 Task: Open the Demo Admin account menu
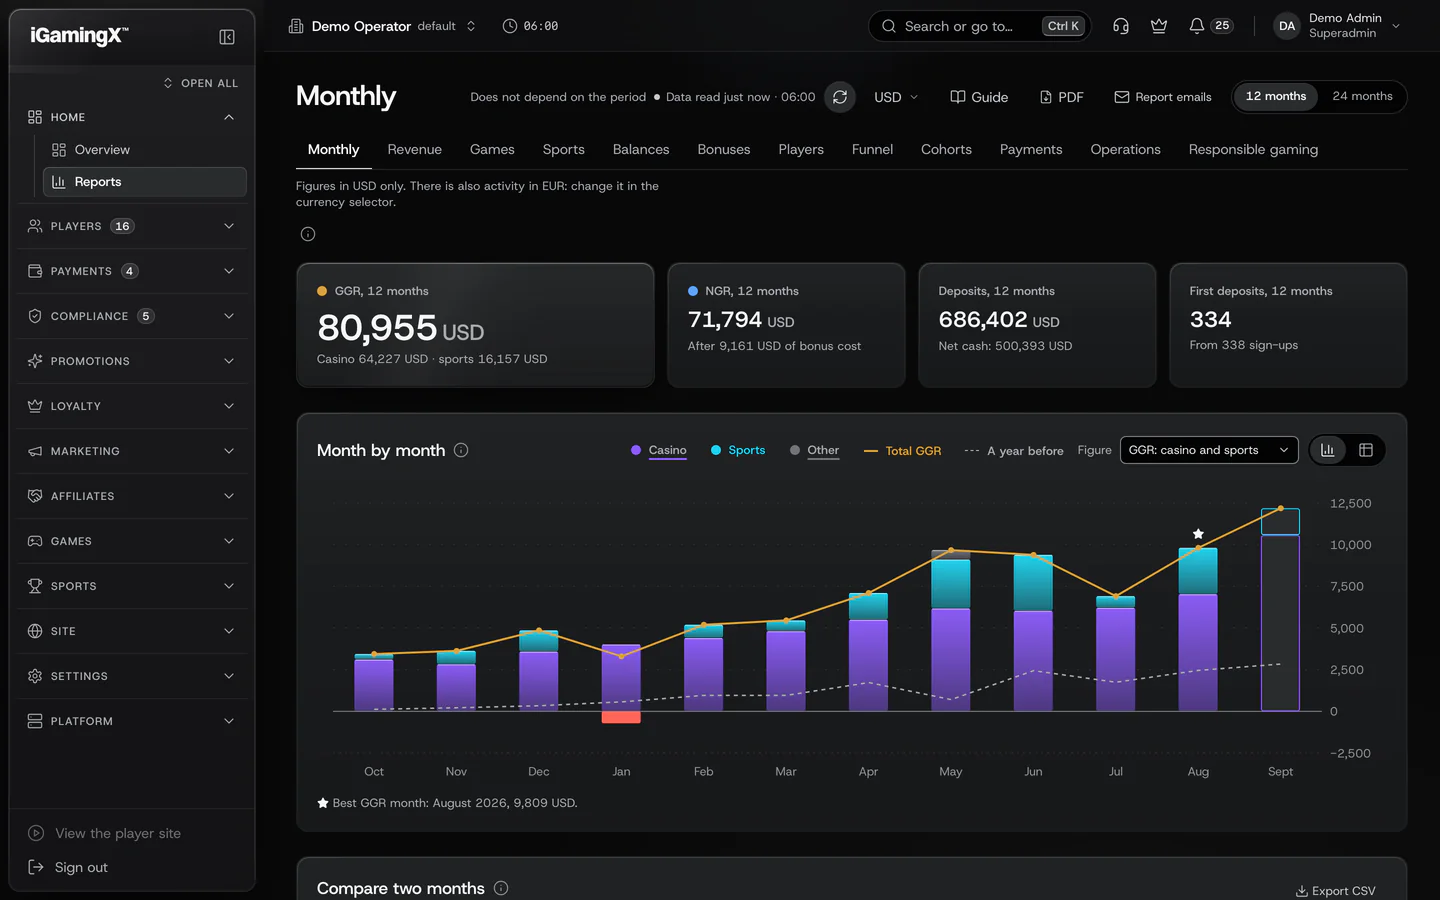(1338, 26)
